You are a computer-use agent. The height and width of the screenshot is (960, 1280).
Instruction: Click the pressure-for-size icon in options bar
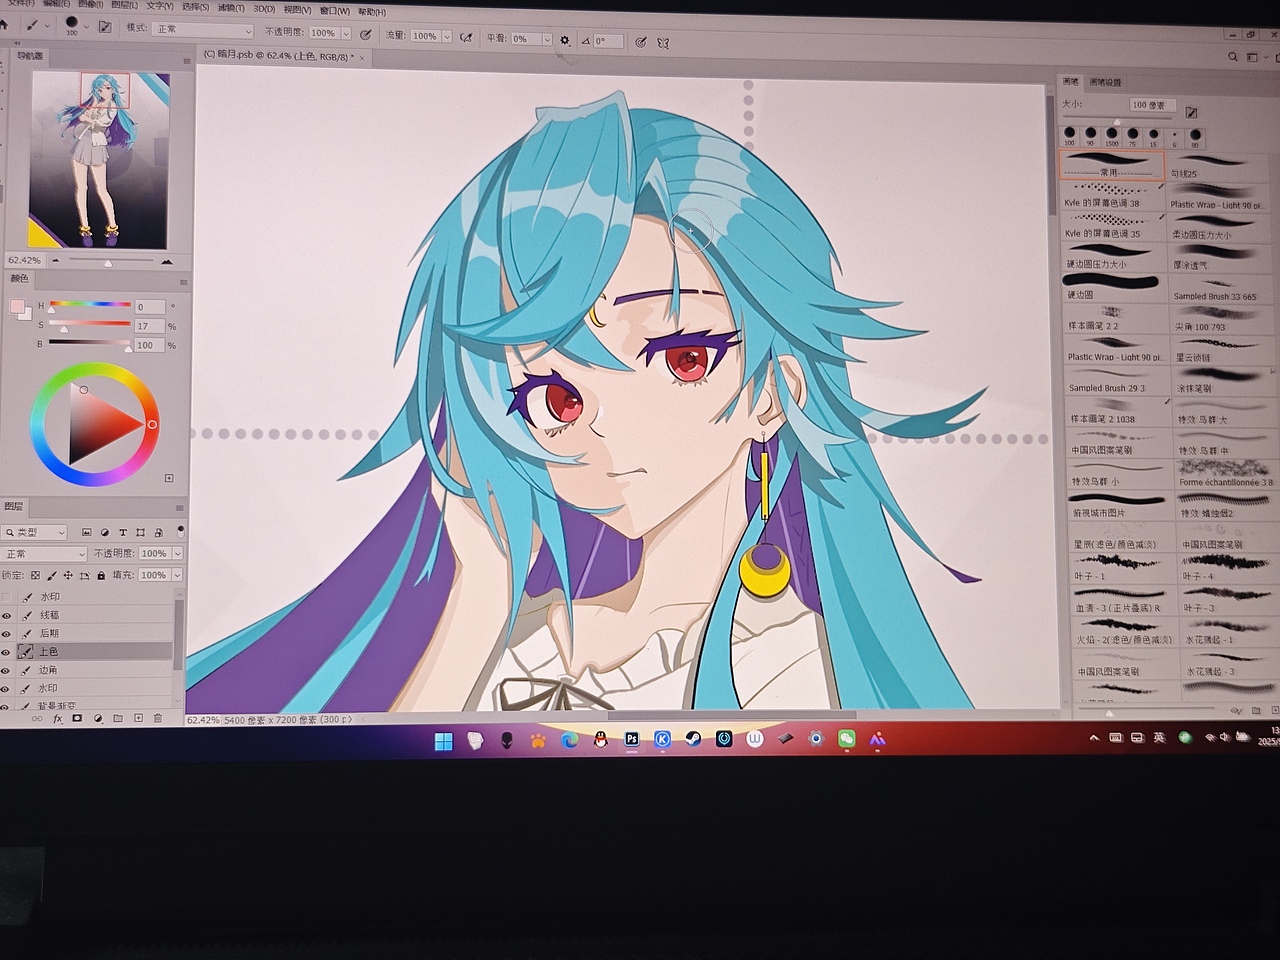640,42
